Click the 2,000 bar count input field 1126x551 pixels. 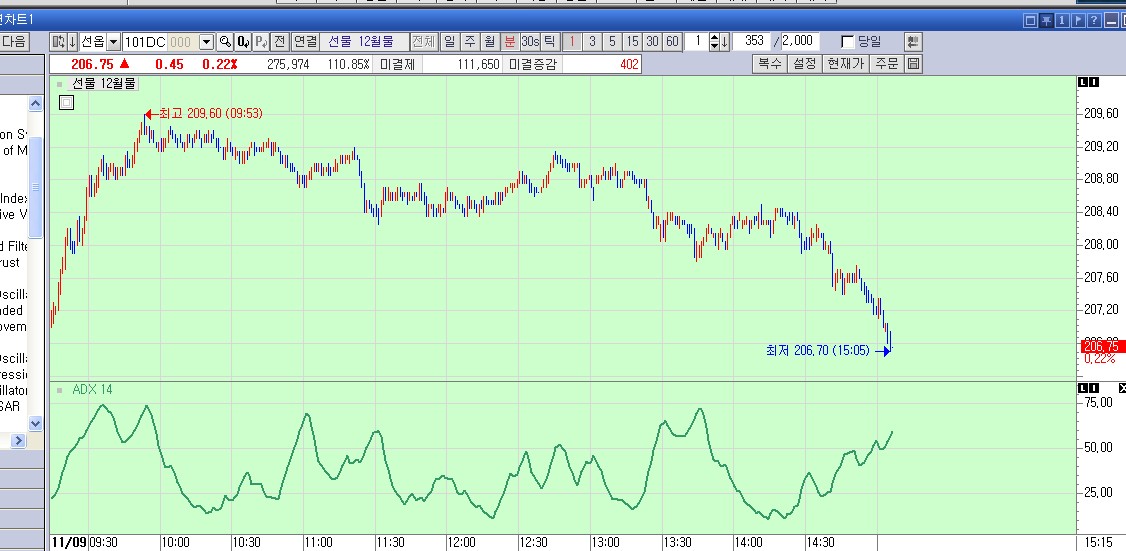click(797, 41)
